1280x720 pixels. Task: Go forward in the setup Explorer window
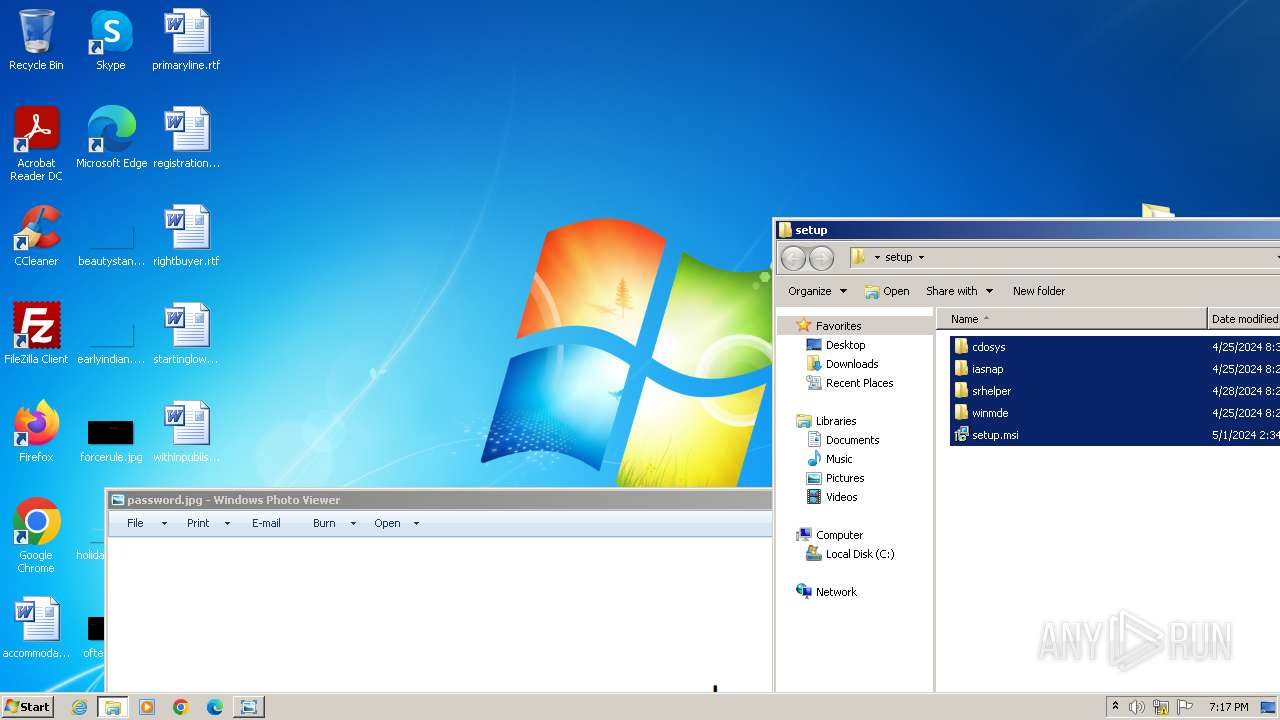(x=821, y=258)
